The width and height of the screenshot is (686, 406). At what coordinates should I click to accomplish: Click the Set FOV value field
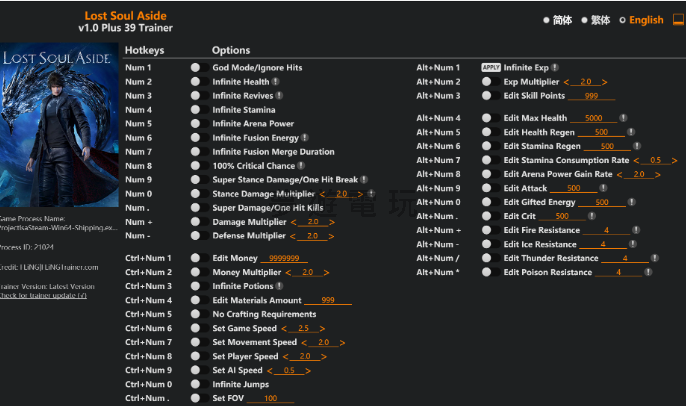coord(270,398)
